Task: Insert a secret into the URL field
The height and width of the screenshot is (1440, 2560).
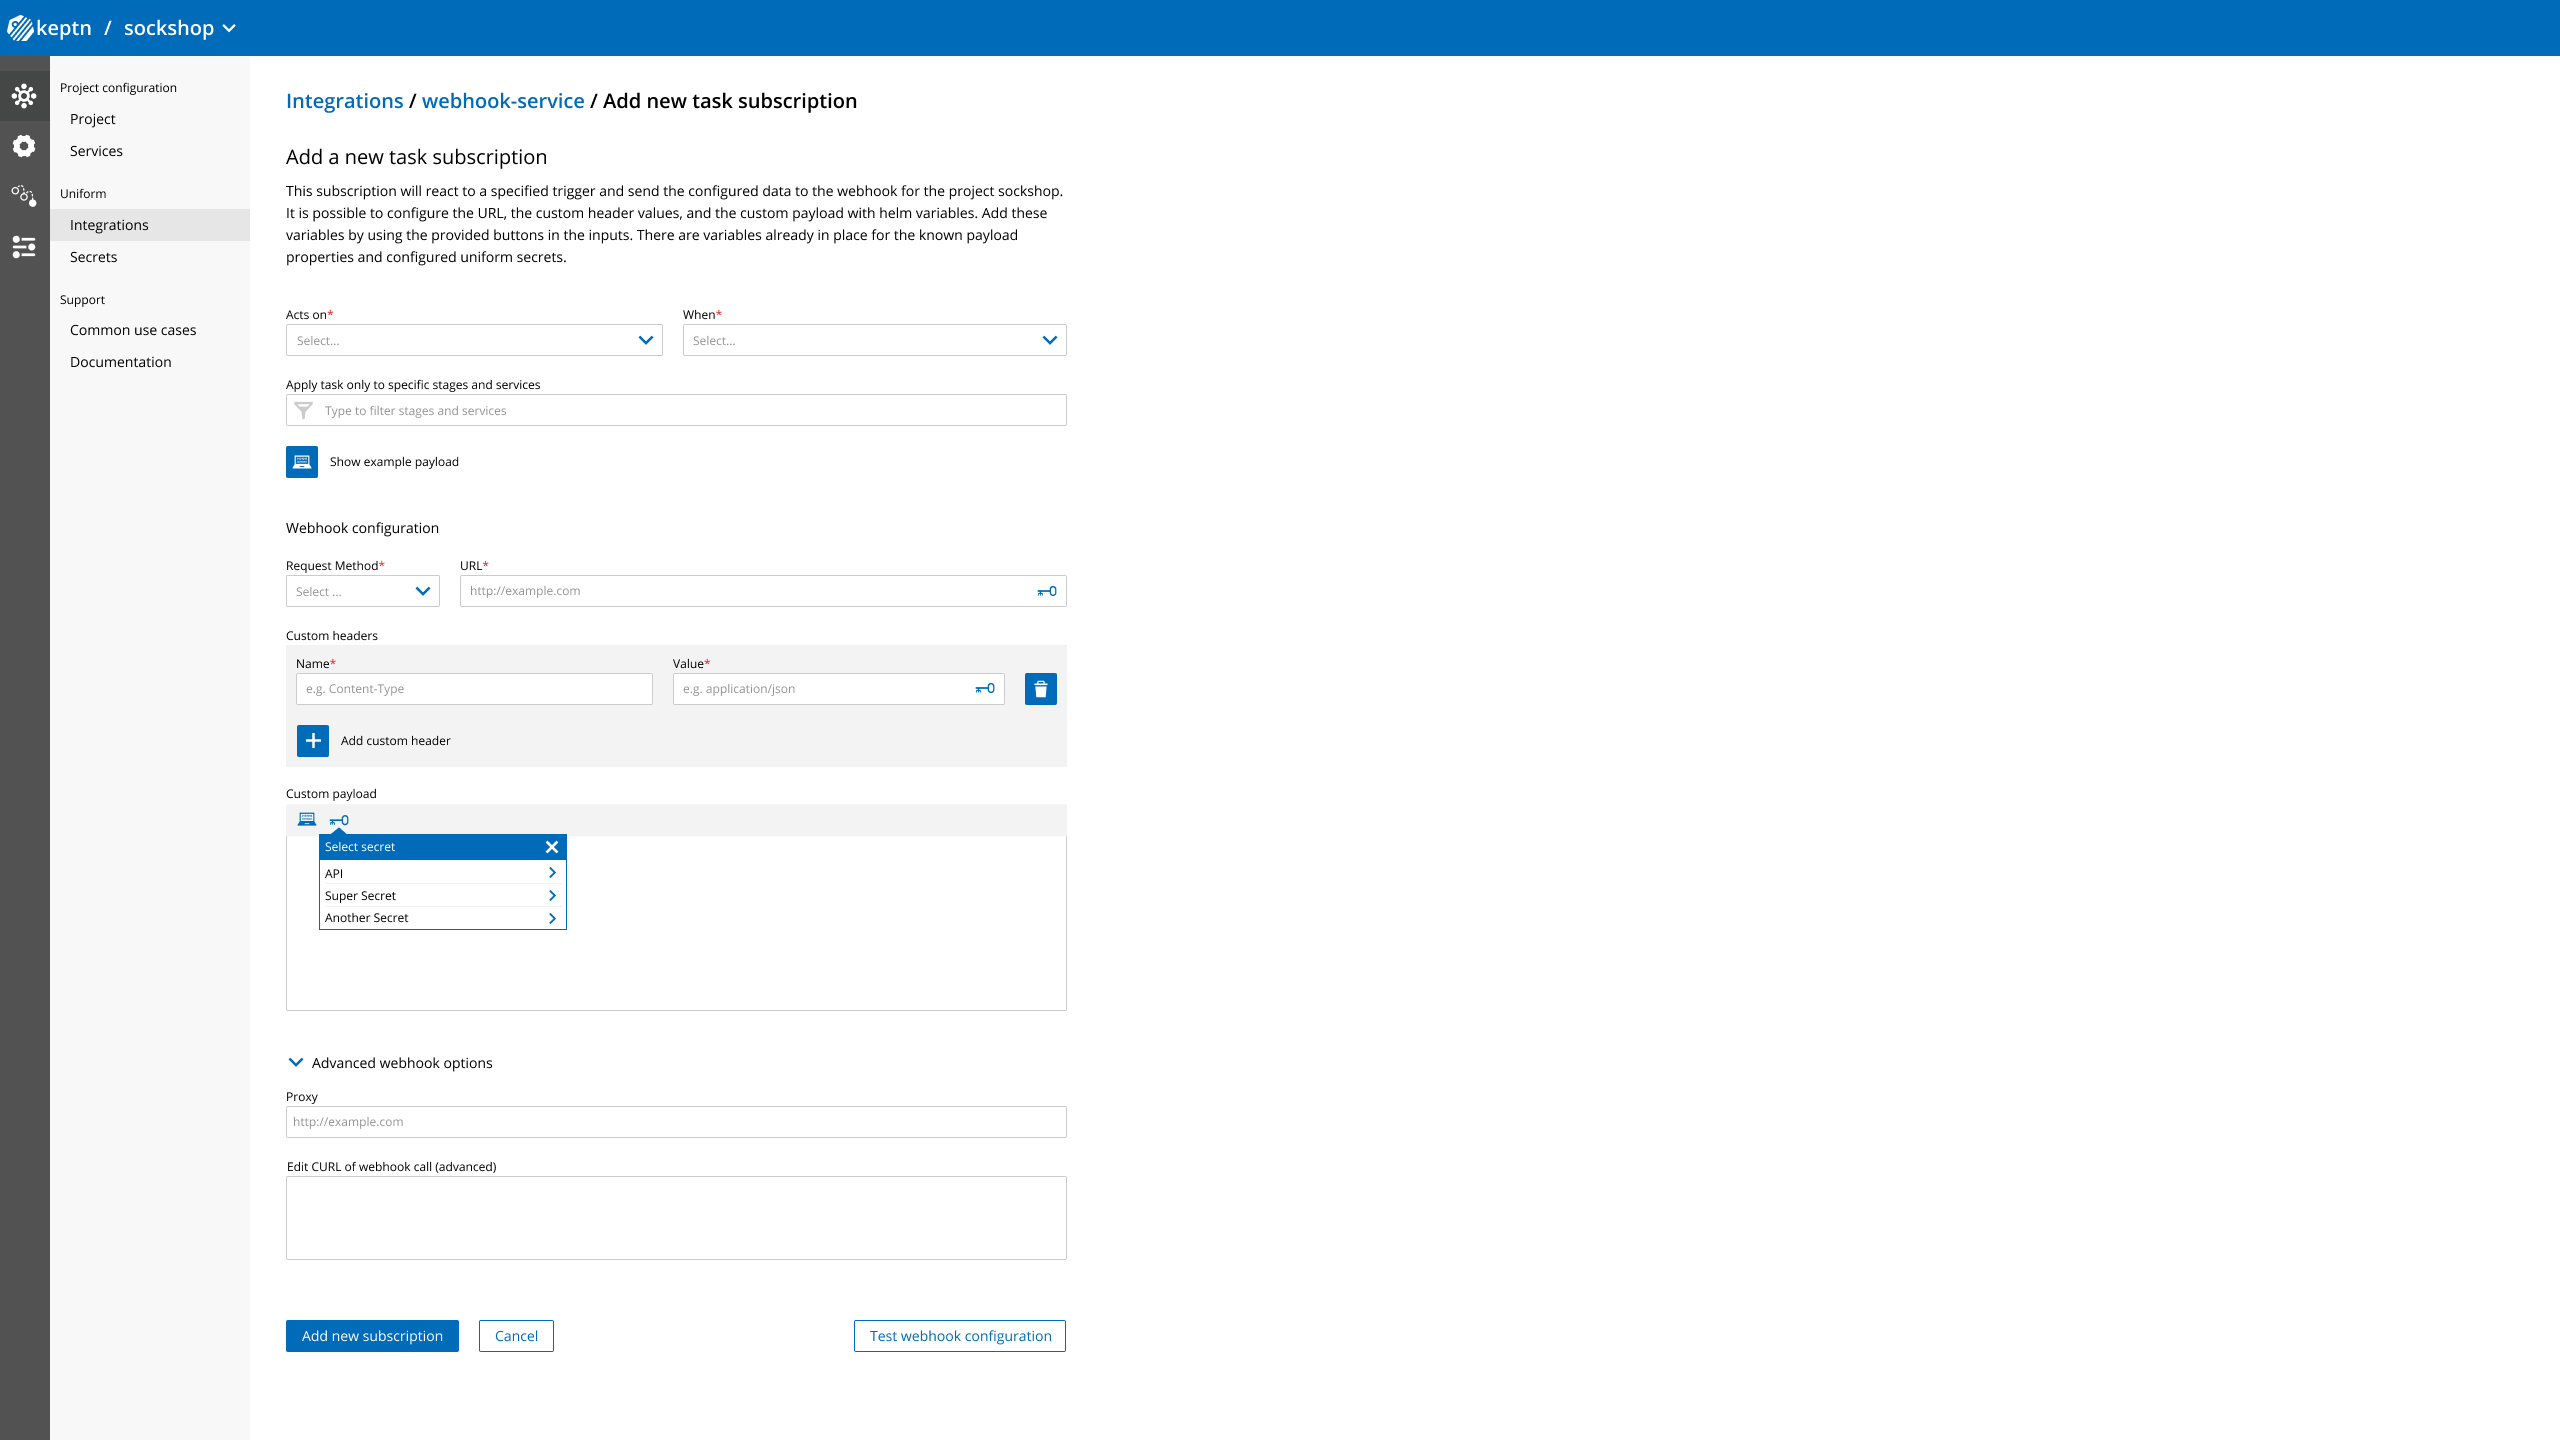Action: (1045, 591)
